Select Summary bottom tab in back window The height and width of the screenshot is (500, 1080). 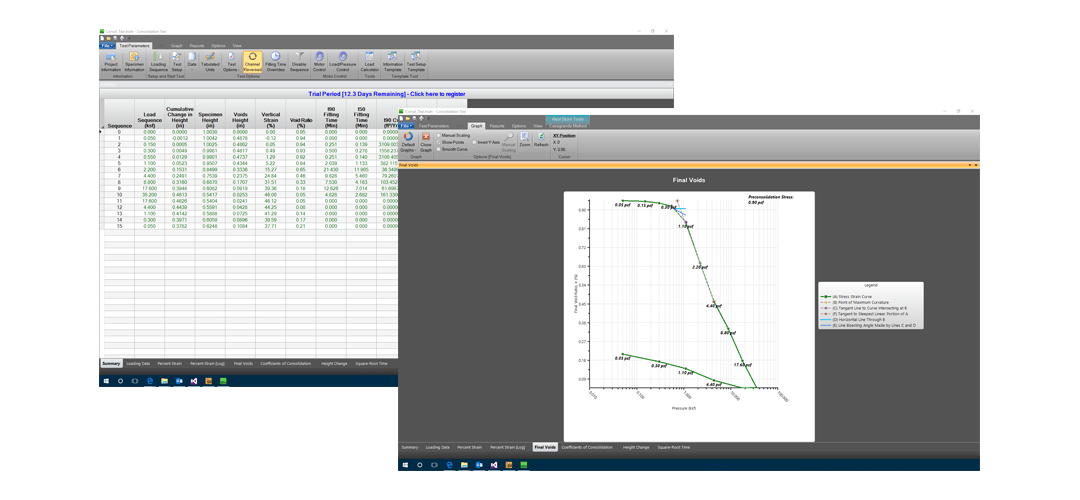[x=112, y=363]
